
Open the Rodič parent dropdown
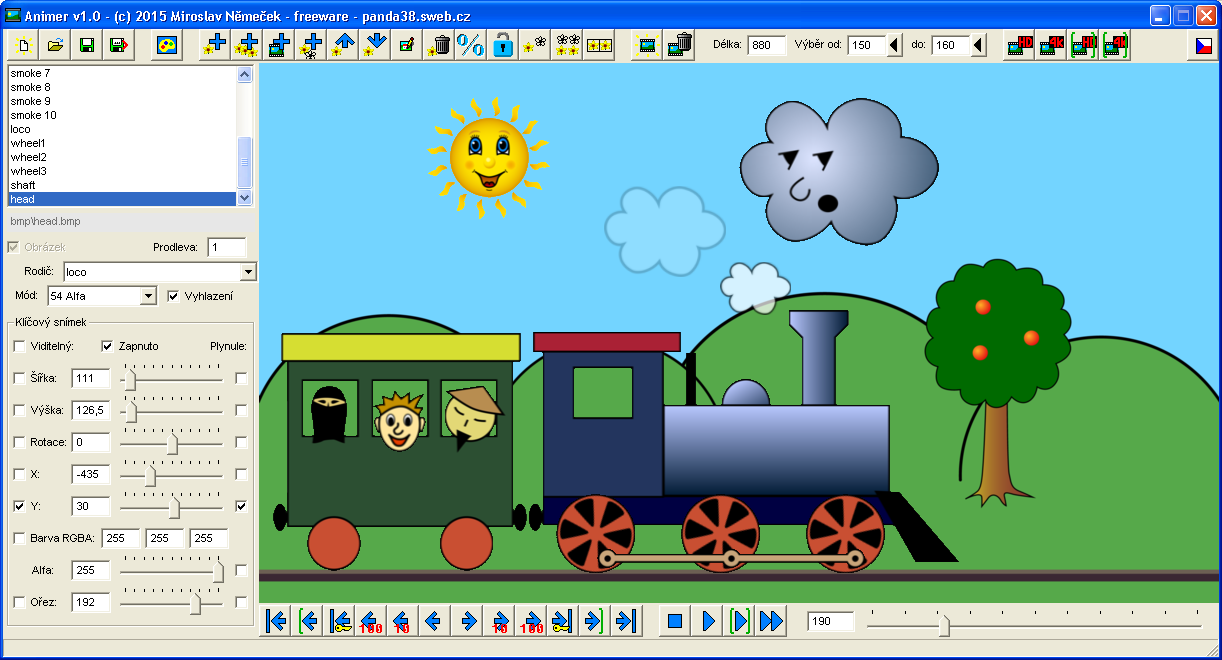point(248,272)
